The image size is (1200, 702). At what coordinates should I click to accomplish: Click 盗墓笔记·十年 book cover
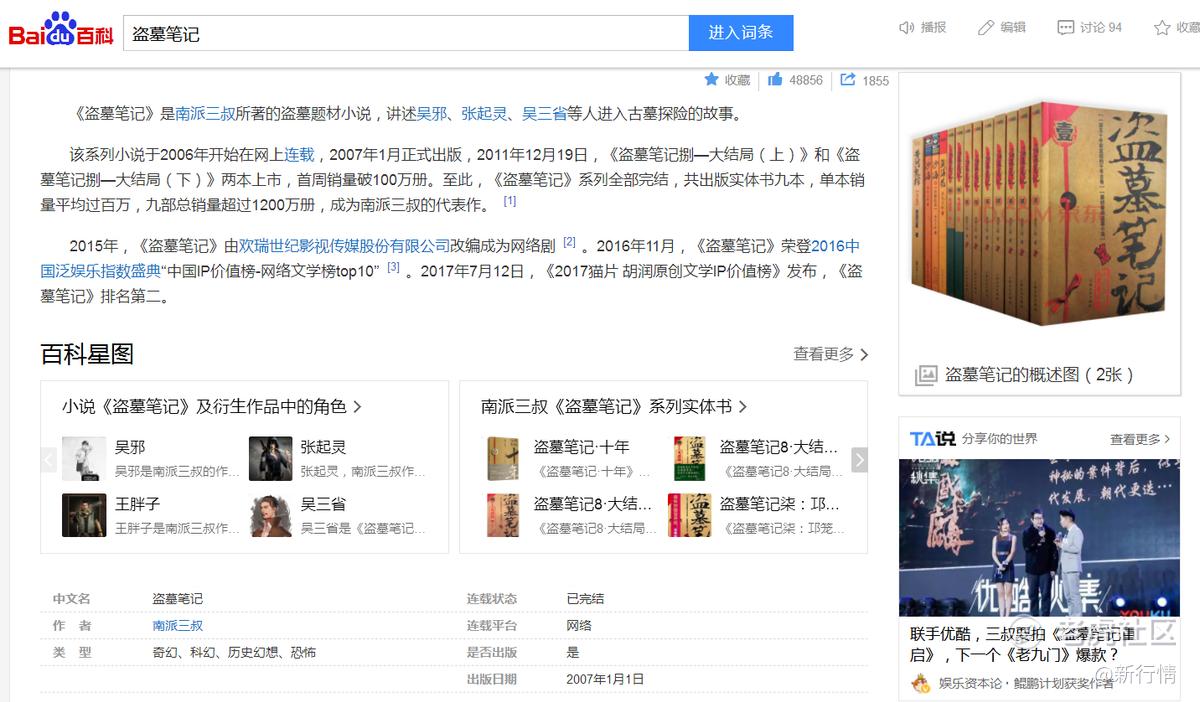pyautogui.click(x=503, y=458)
